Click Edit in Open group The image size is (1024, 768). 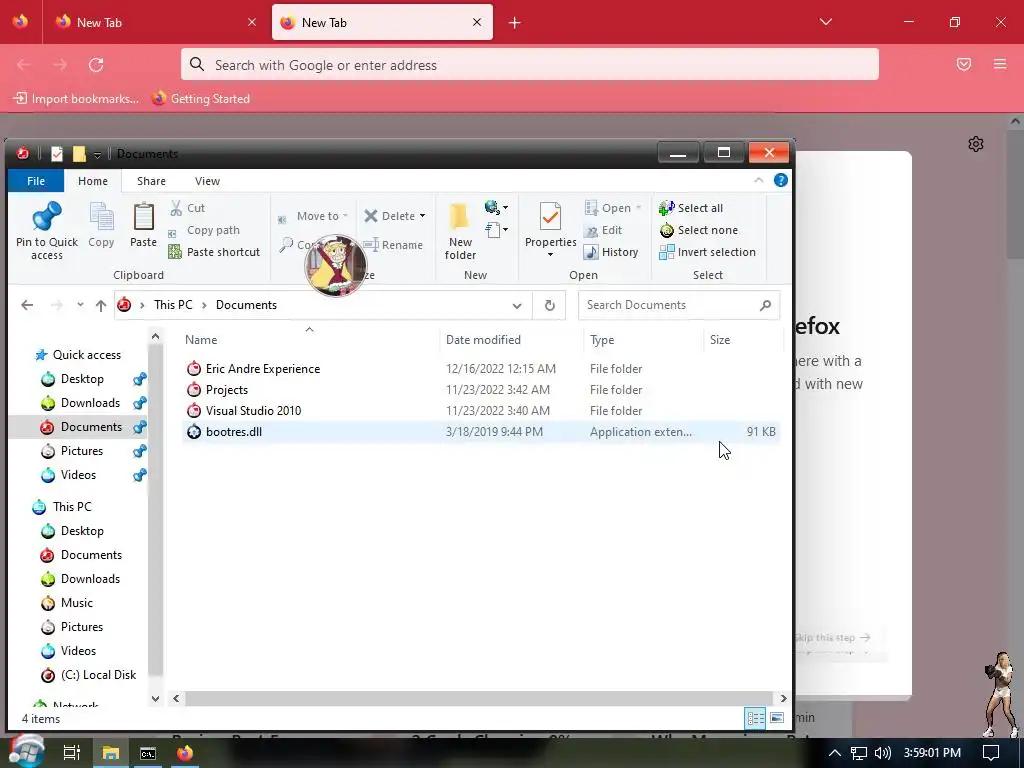pos(603,230)
